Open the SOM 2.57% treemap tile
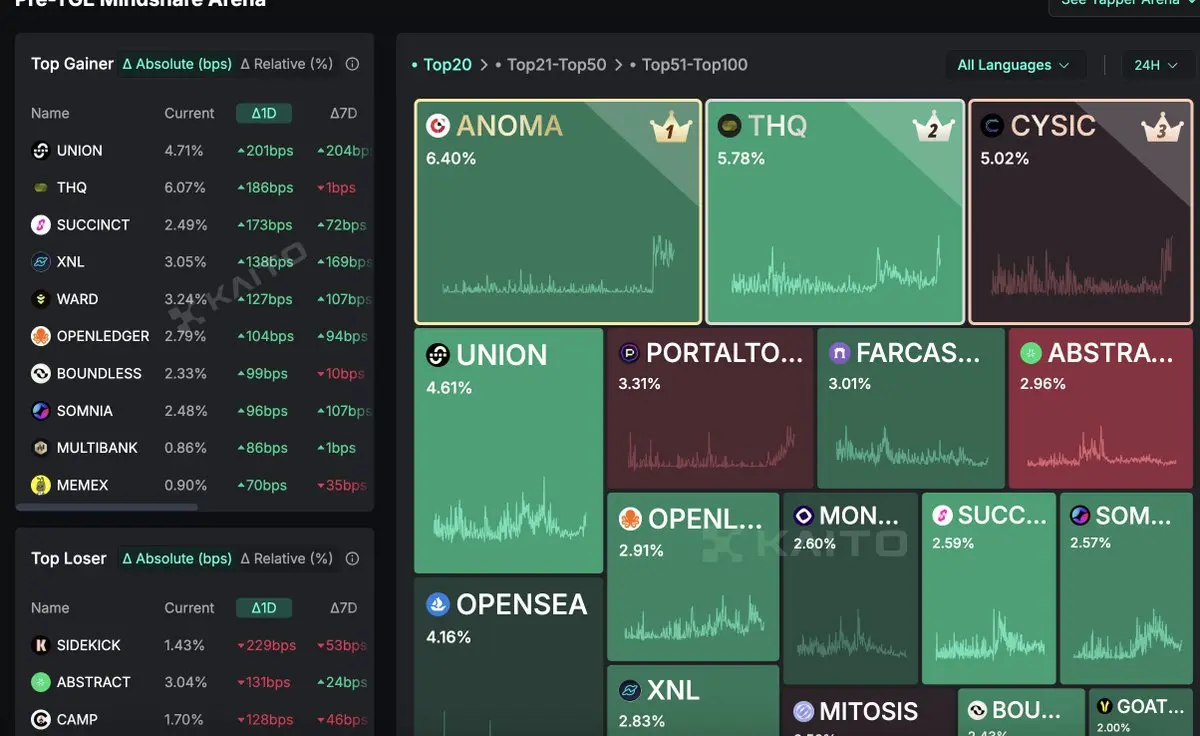 (x=1126, y=588)
